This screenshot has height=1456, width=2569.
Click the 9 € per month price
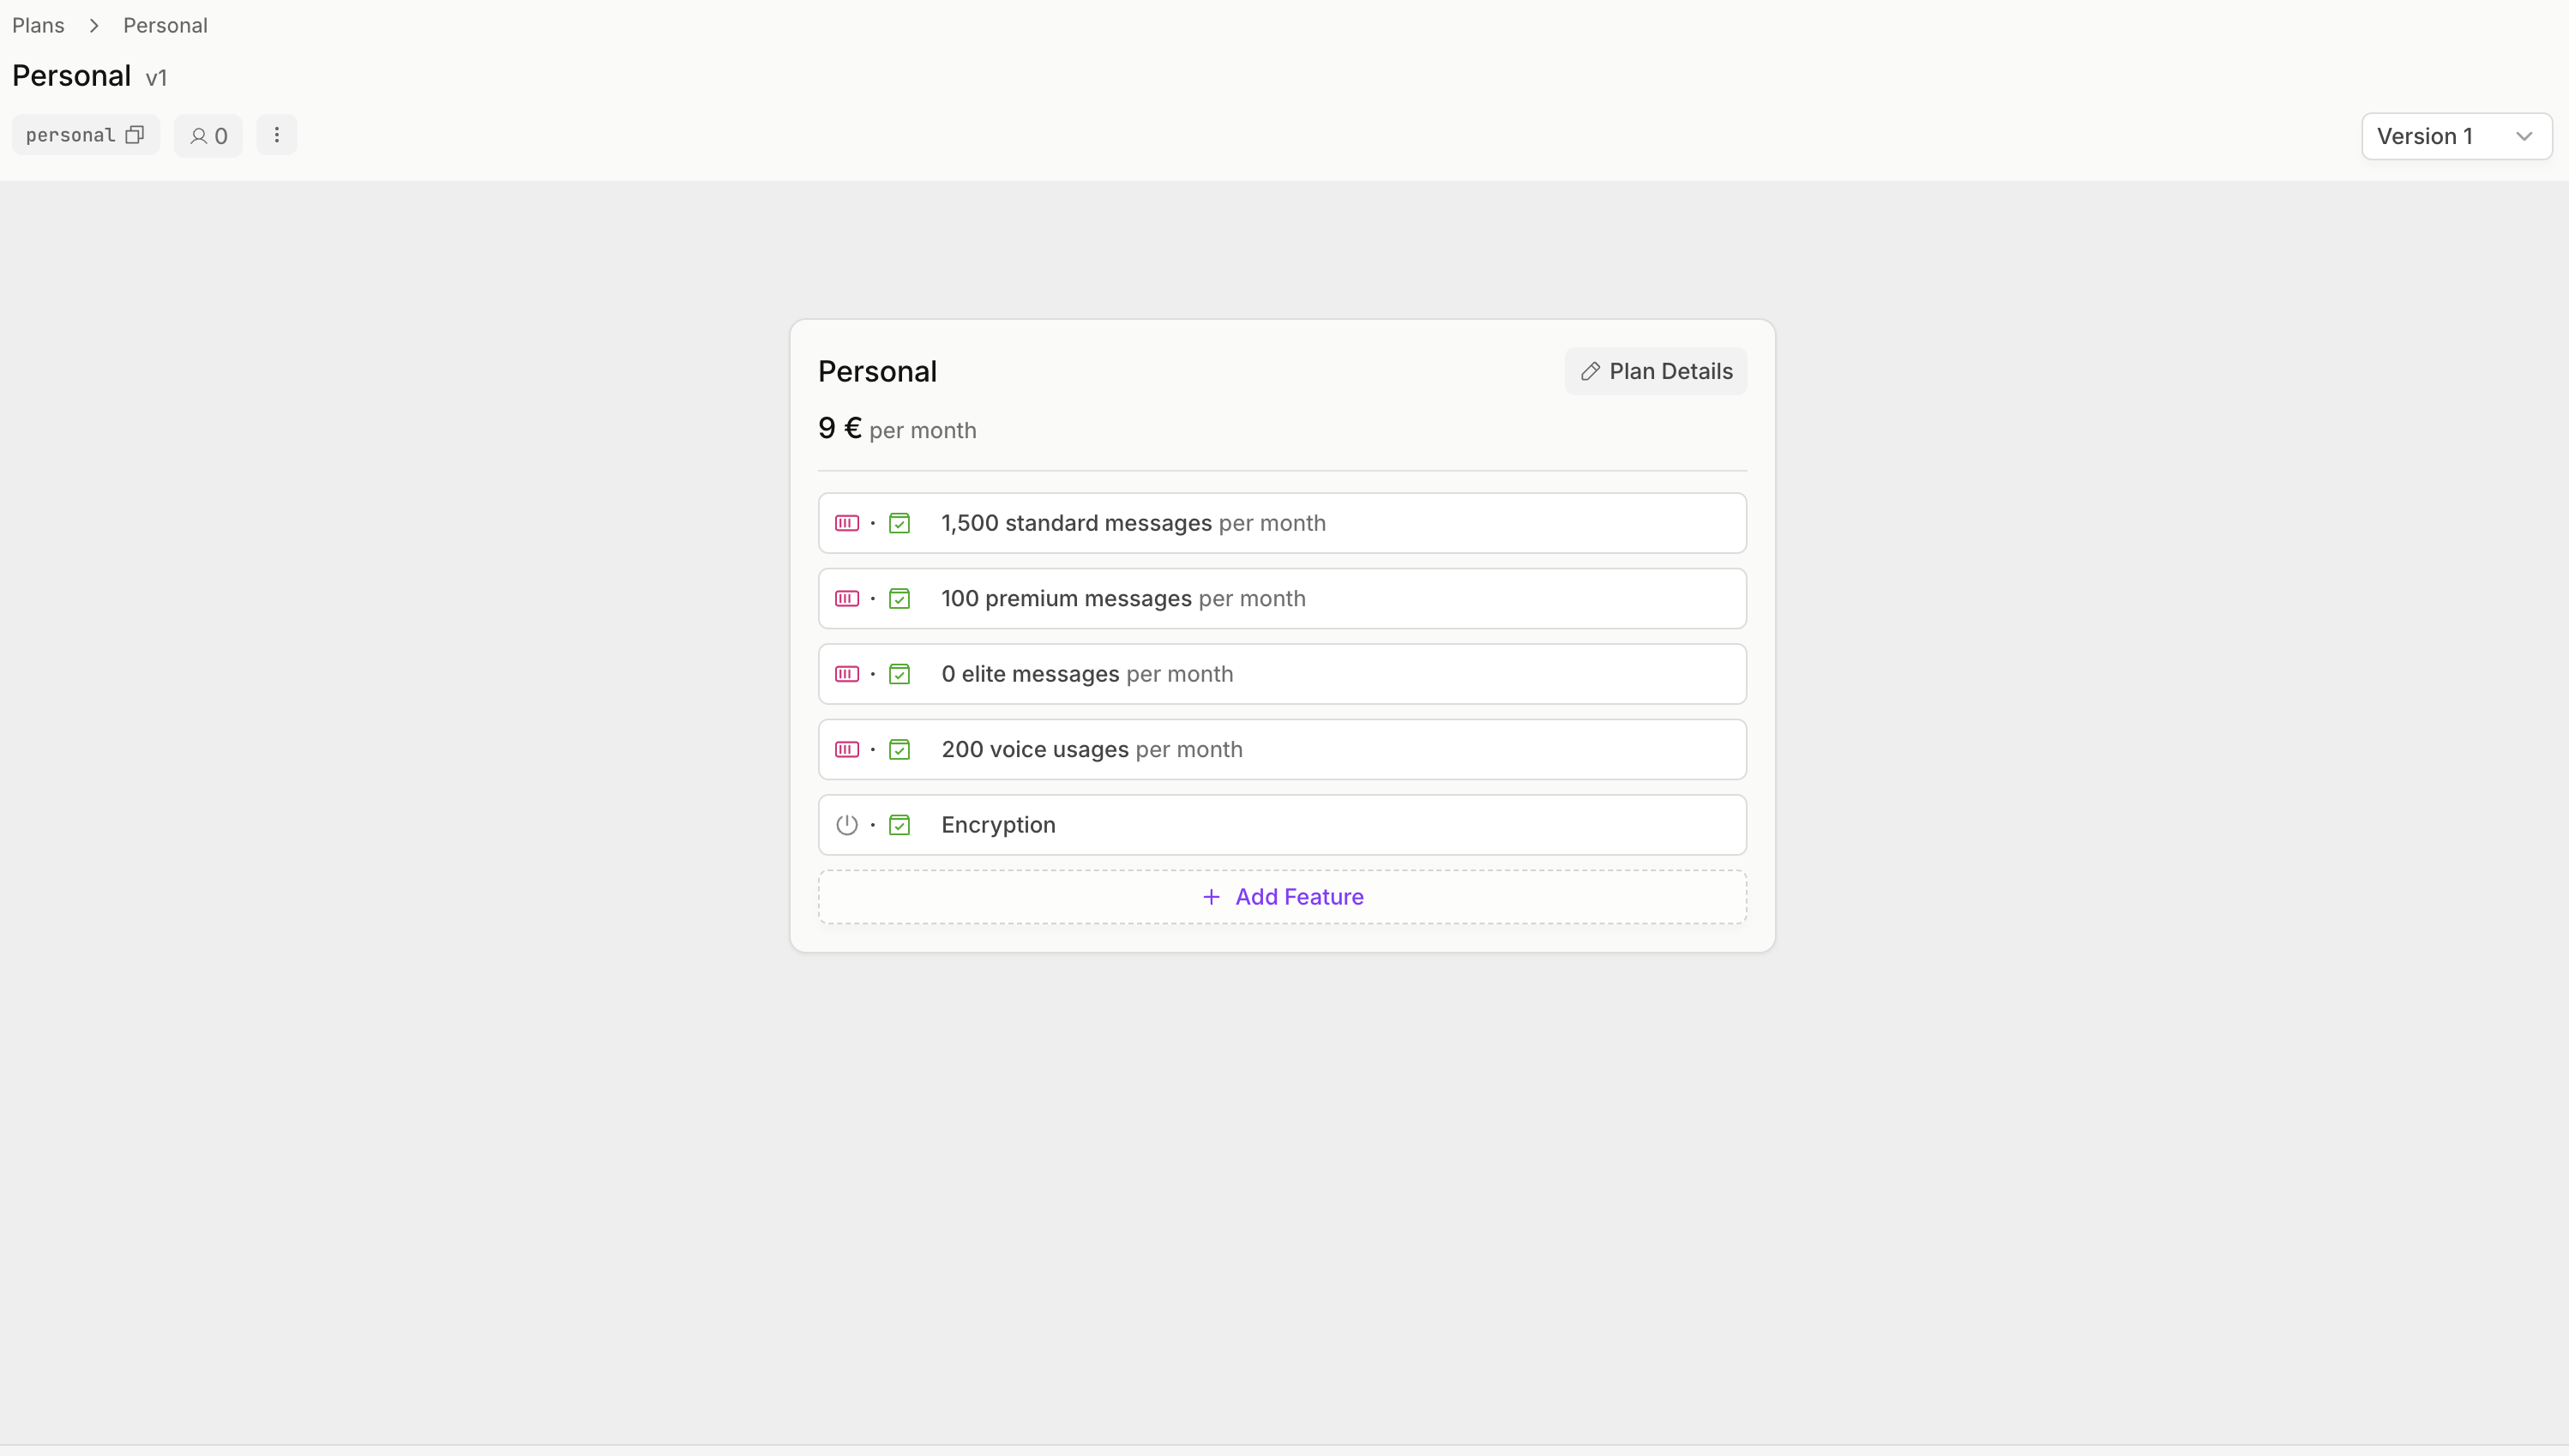897,430
